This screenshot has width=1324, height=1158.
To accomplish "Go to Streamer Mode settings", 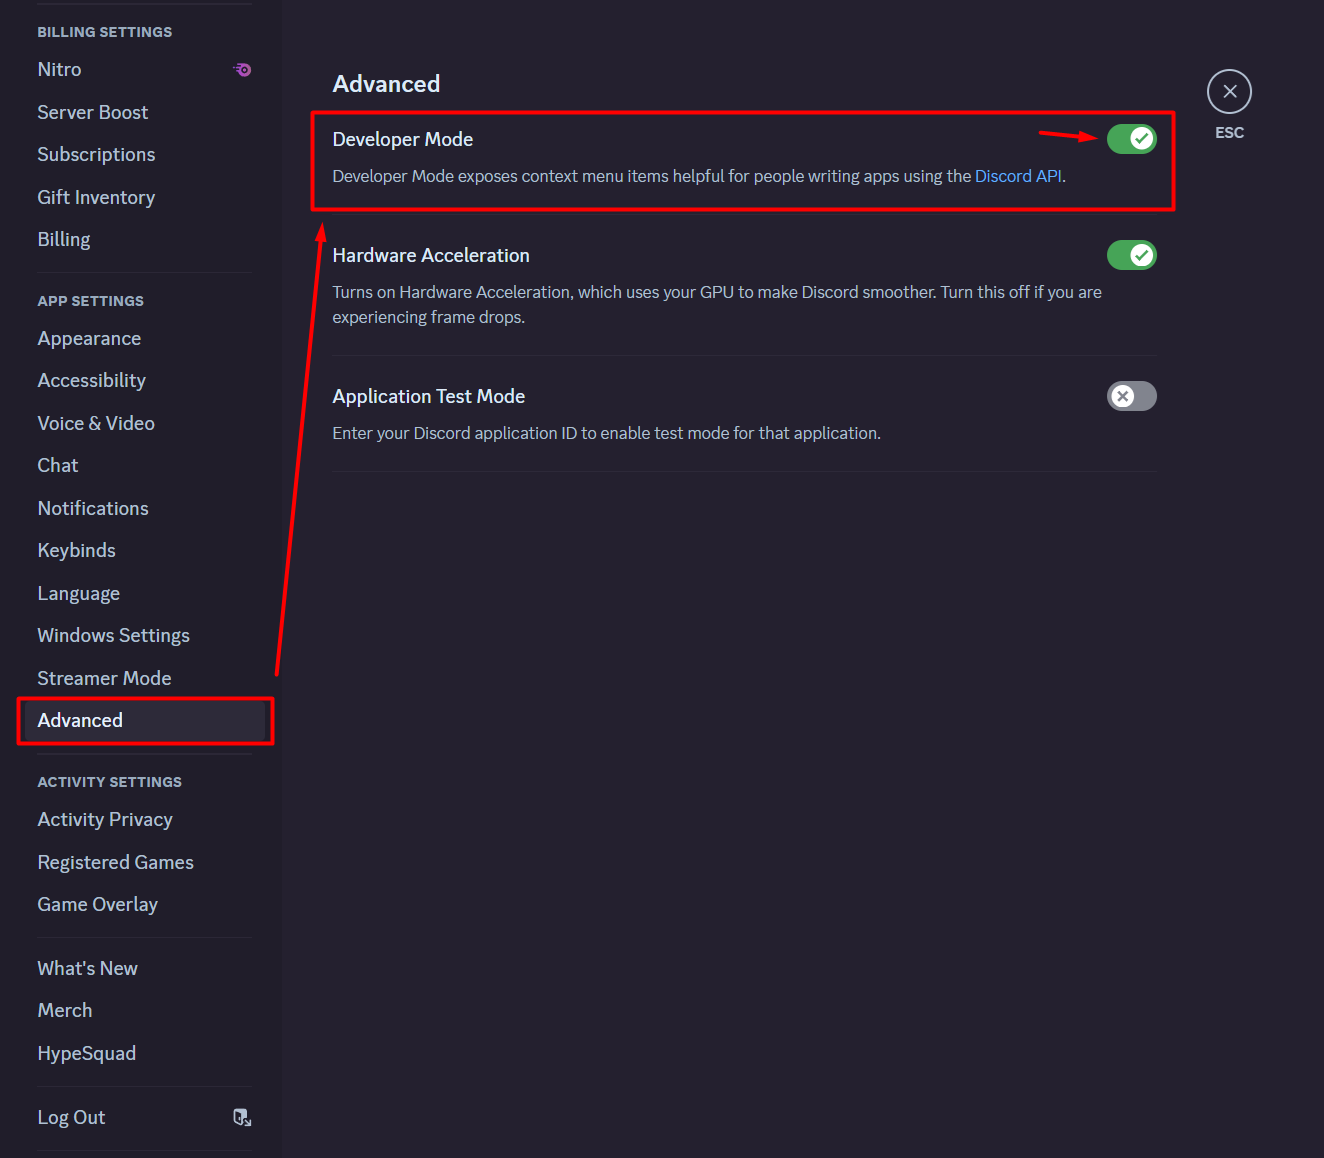I will tap(104, 678).
